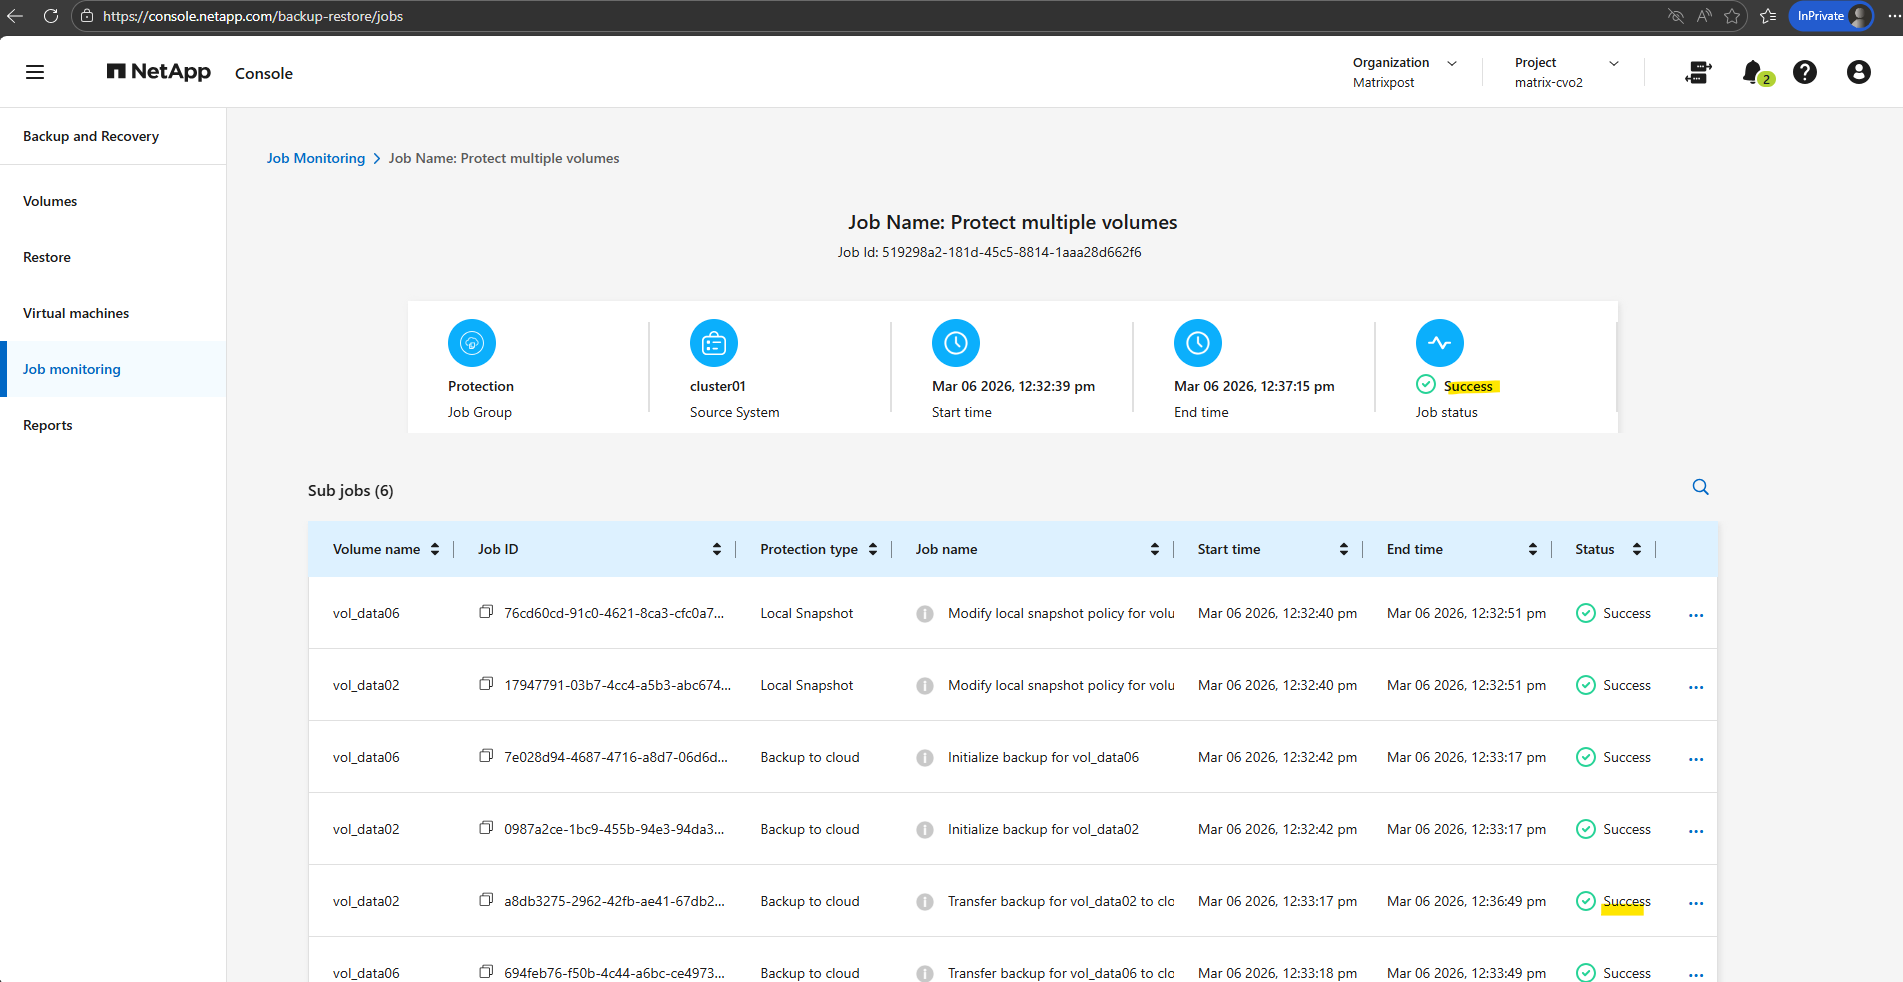Click info icon for Initialize backup for vol_data06
The image size is (1903, 982).
pyautogui.click(x=925, y=758)
